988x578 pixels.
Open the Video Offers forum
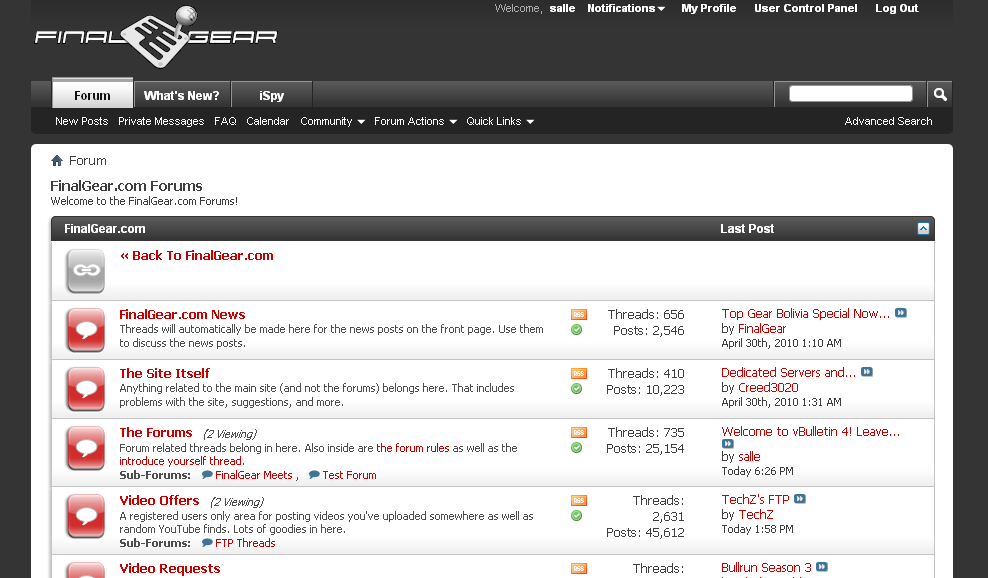pyautogui.click(x=159, y=500)
